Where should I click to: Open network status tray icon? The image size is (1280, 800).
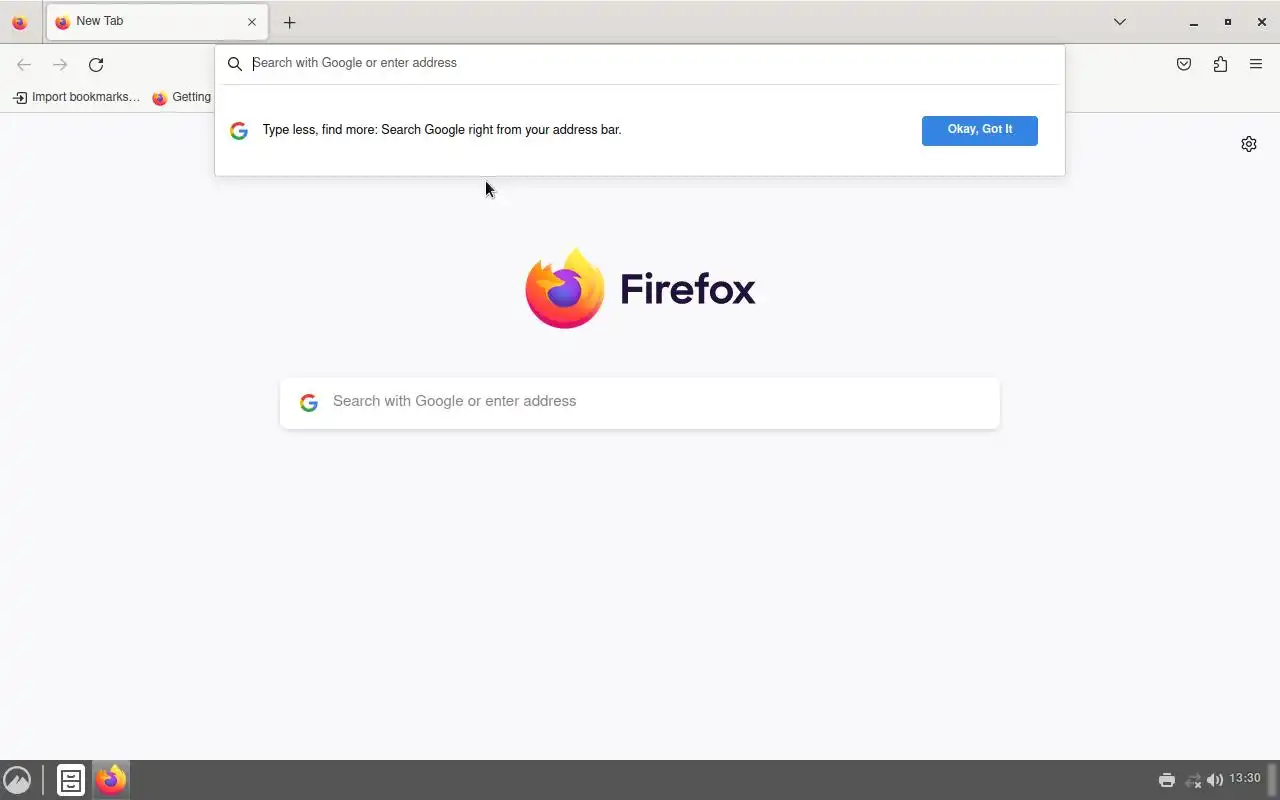1192,780
